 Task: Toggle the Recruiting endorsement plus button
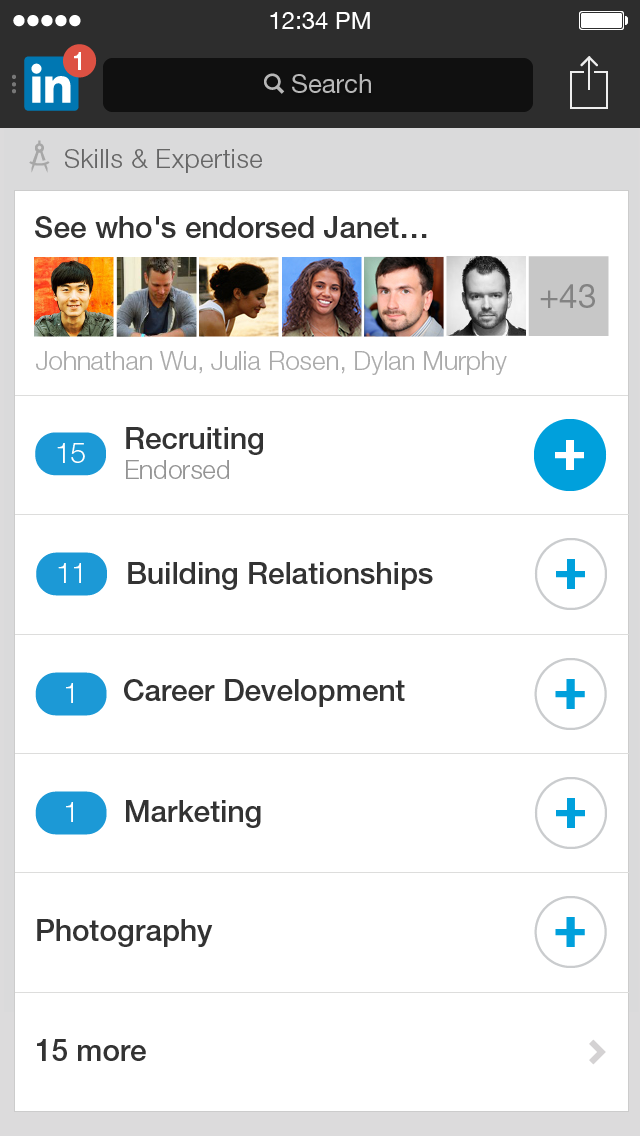[x=570, y=455]
